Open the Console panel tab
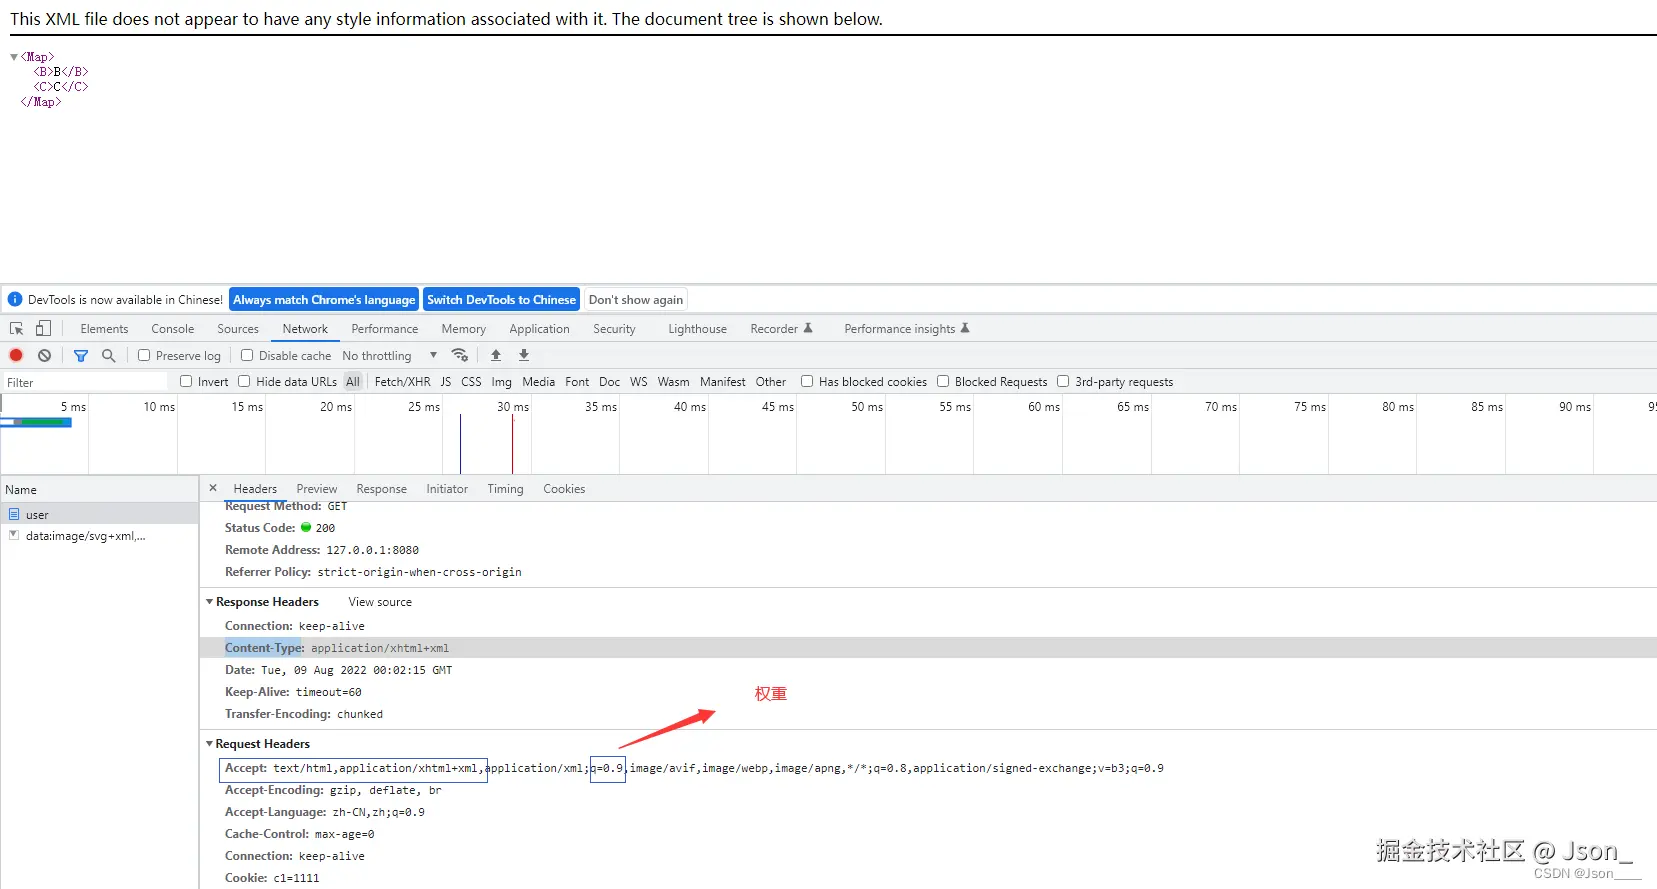 (x=173, y=329)
